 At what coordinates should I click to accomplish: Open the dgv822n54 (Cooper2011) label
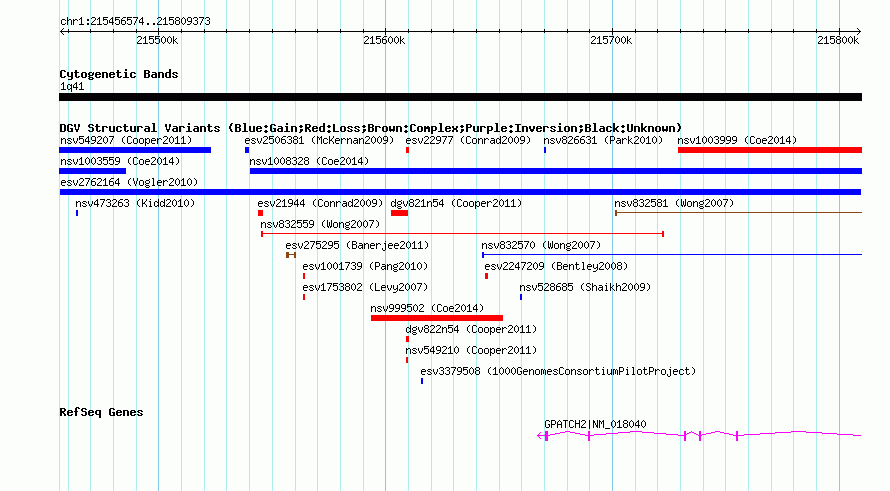[471, 329]
